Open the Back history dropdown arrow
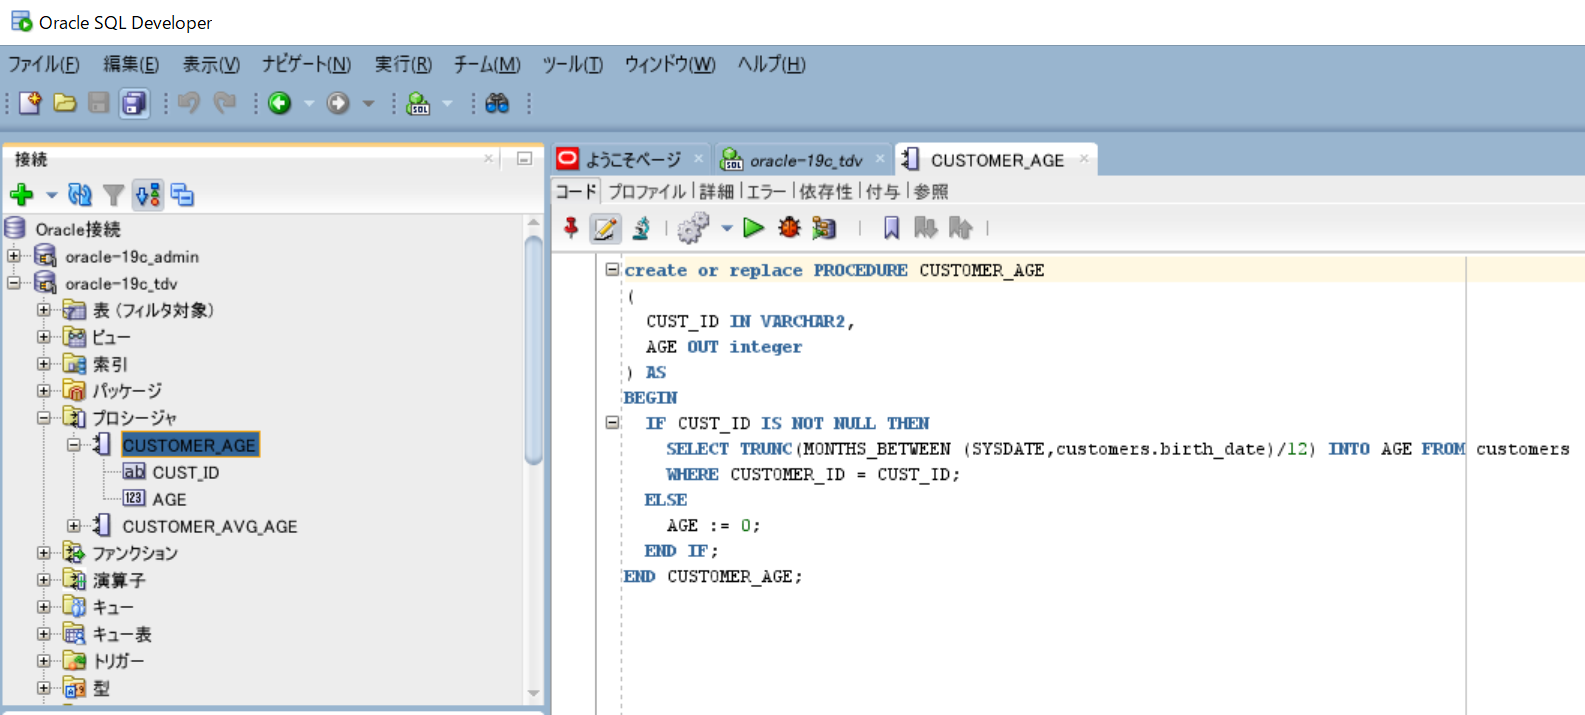The height and width of the screenshot is (715, 1585). 309,103
